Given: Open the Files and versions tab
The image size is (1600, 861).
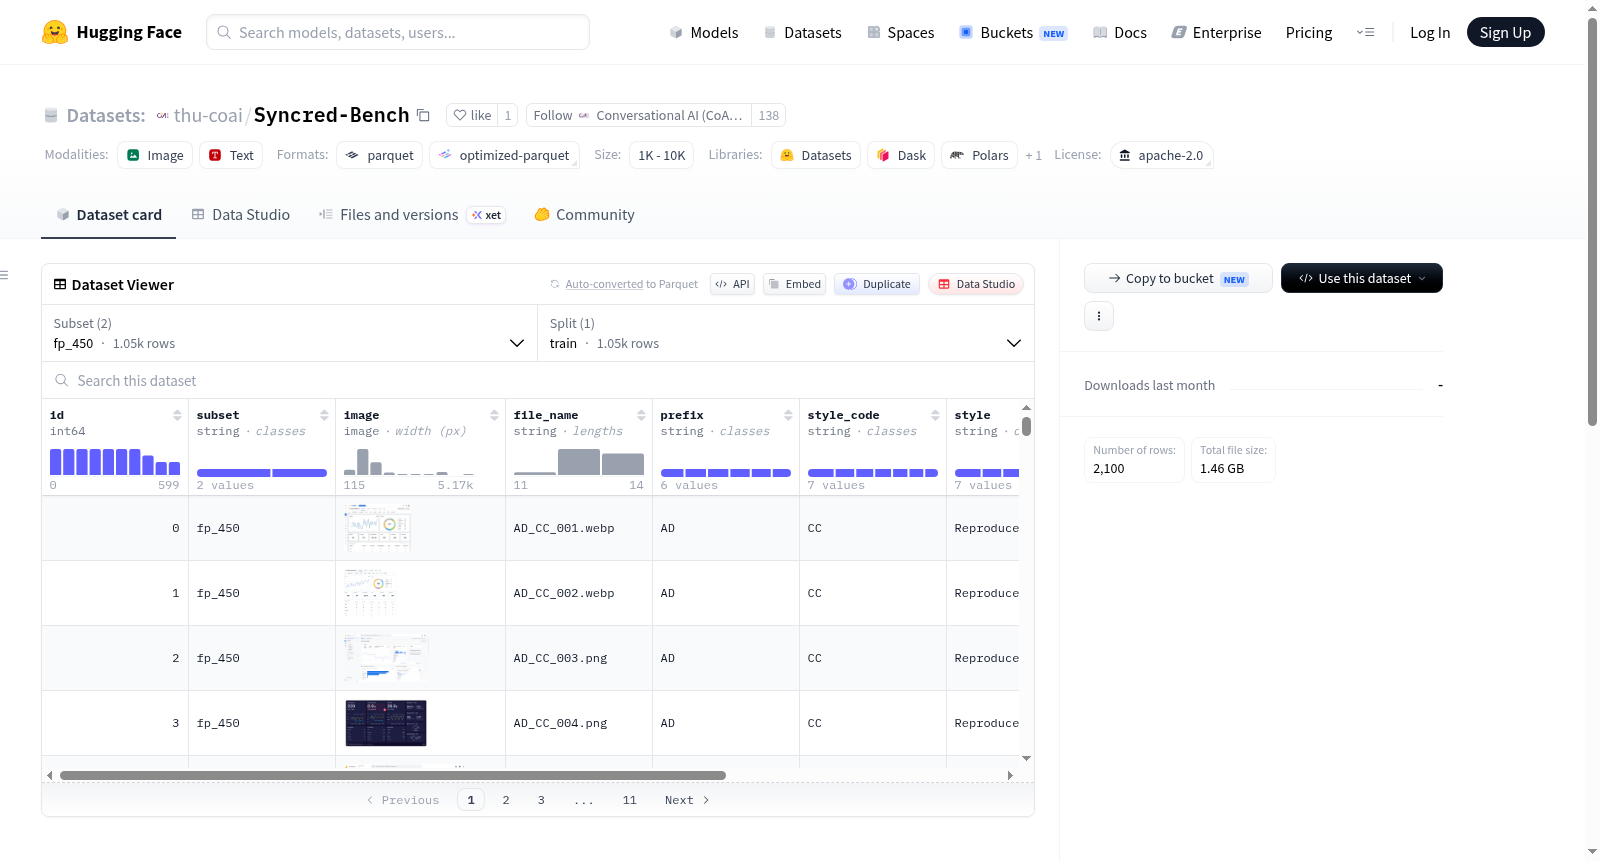Looking at the screenshot, I should (x=411, y=215).
